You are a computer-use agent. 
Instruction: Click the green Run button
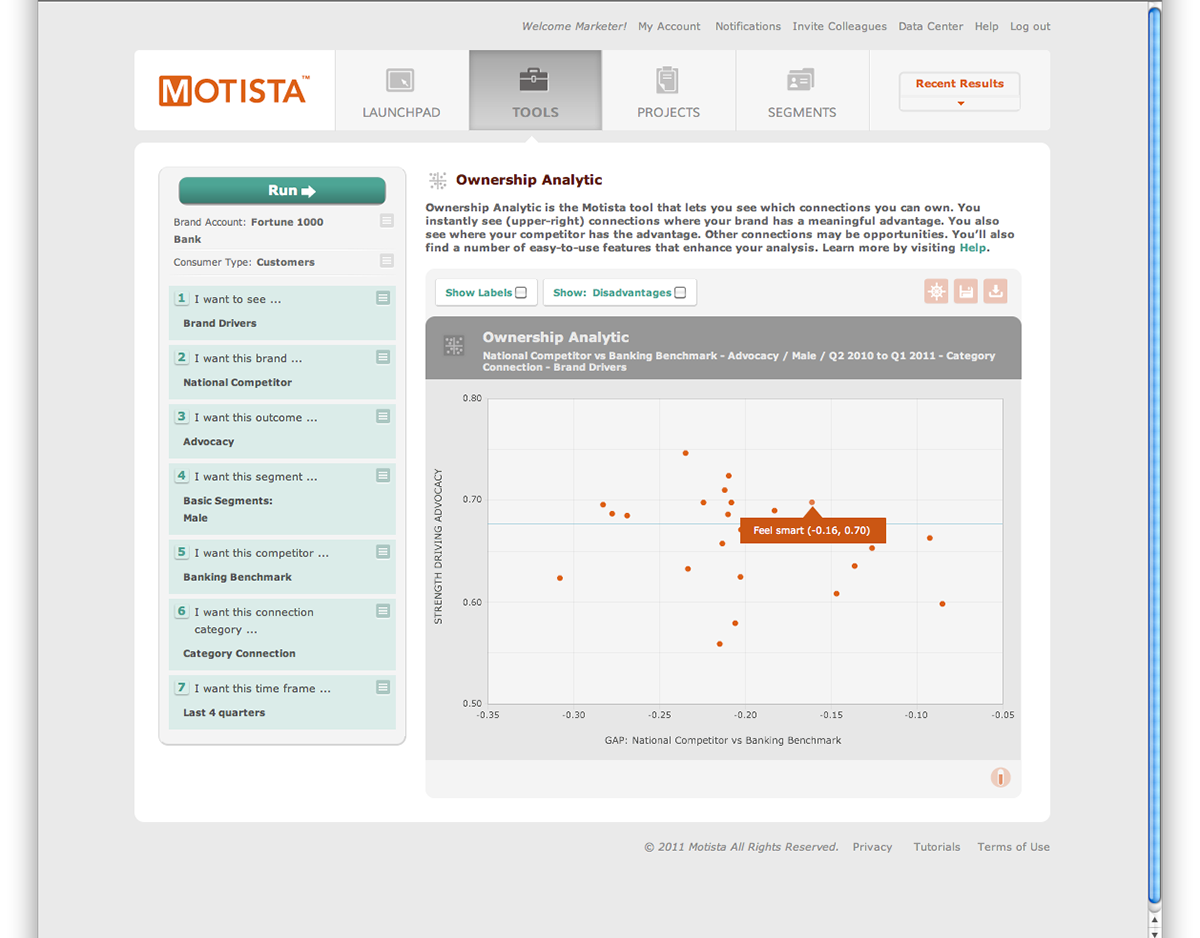(282, 191)
